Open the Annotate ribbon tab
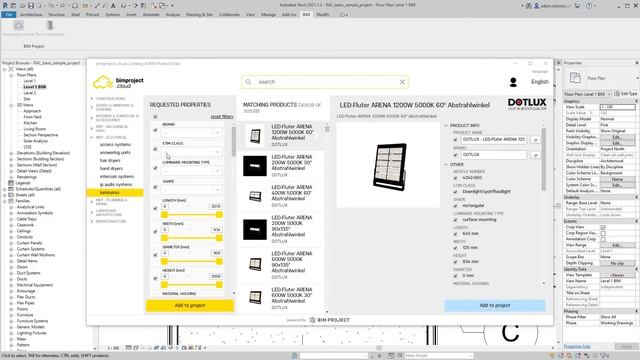 click(151, 14)
